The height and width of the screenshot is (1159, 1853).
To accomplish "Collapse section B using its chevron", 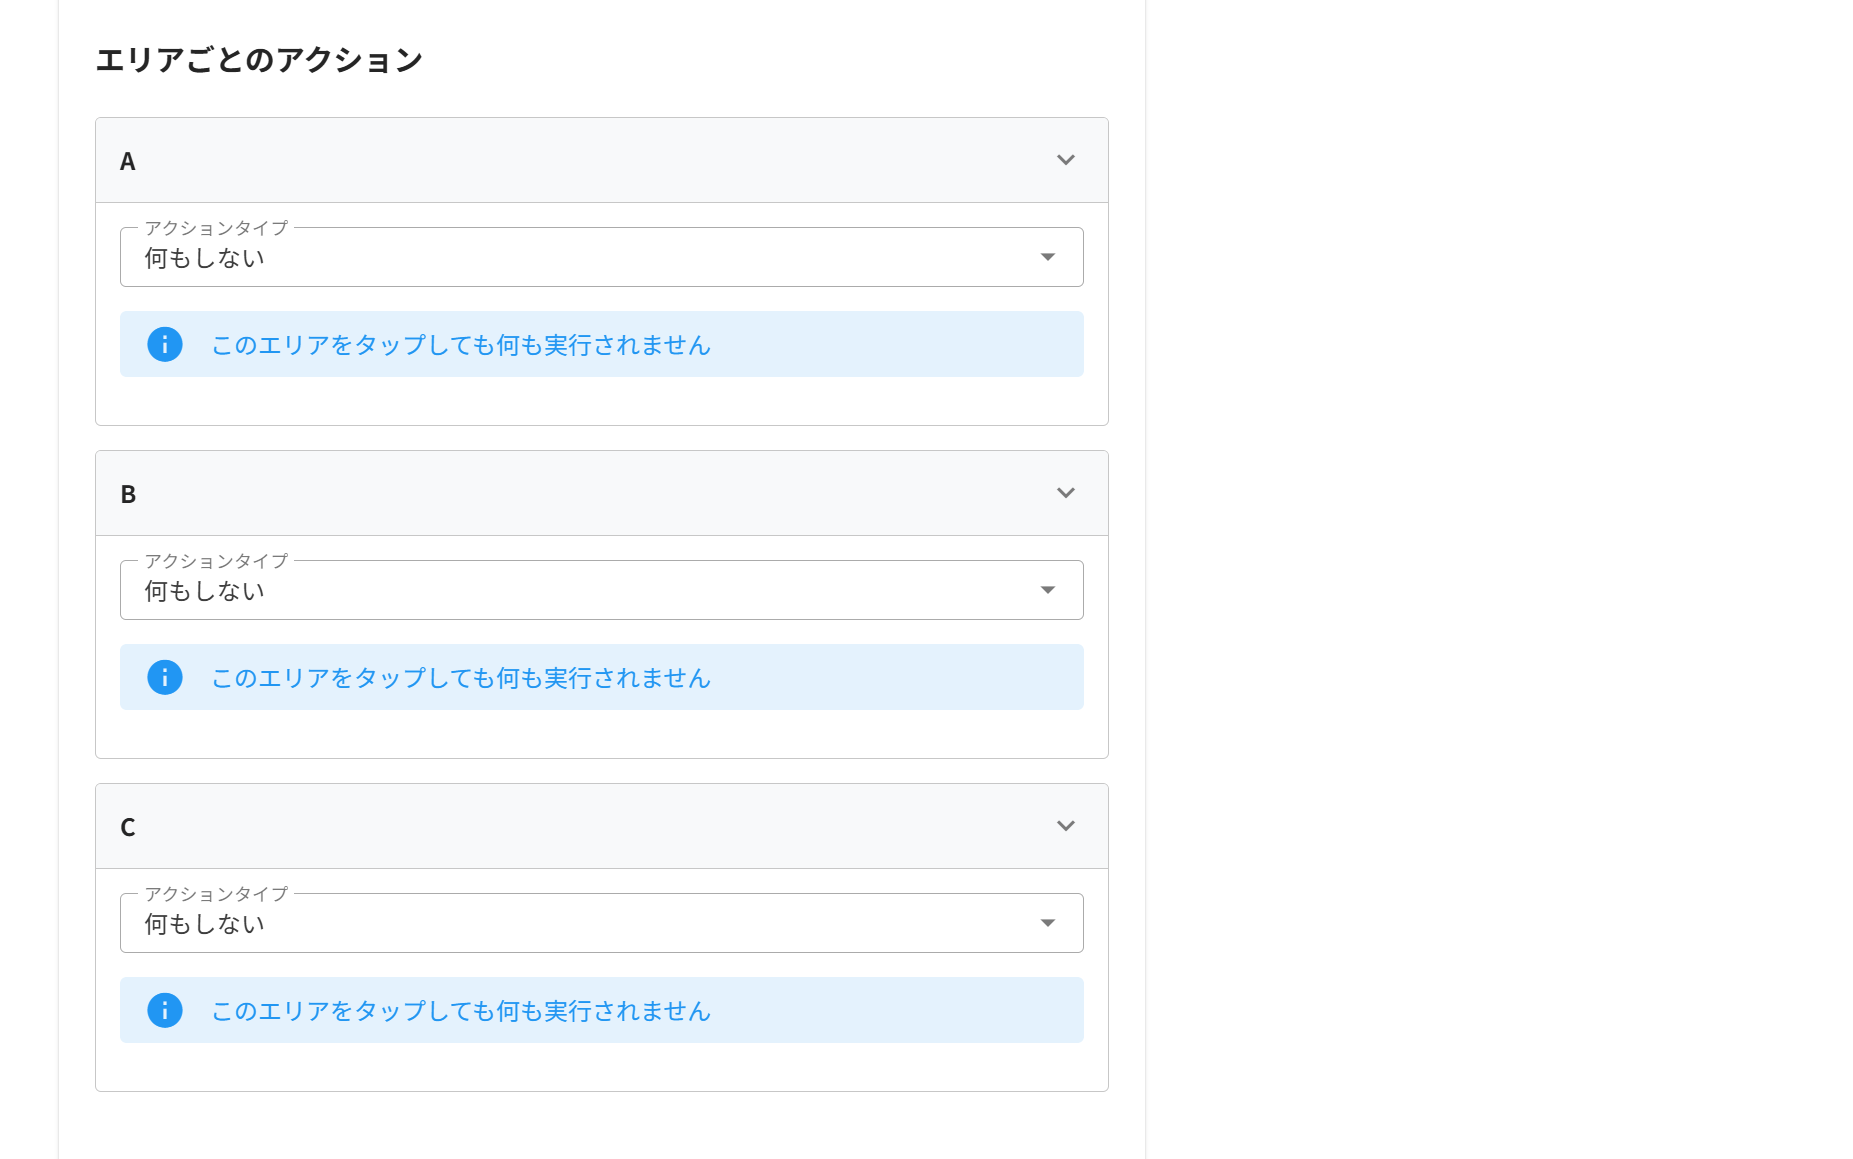I will pyautogui.click(x=1066, y=493).
